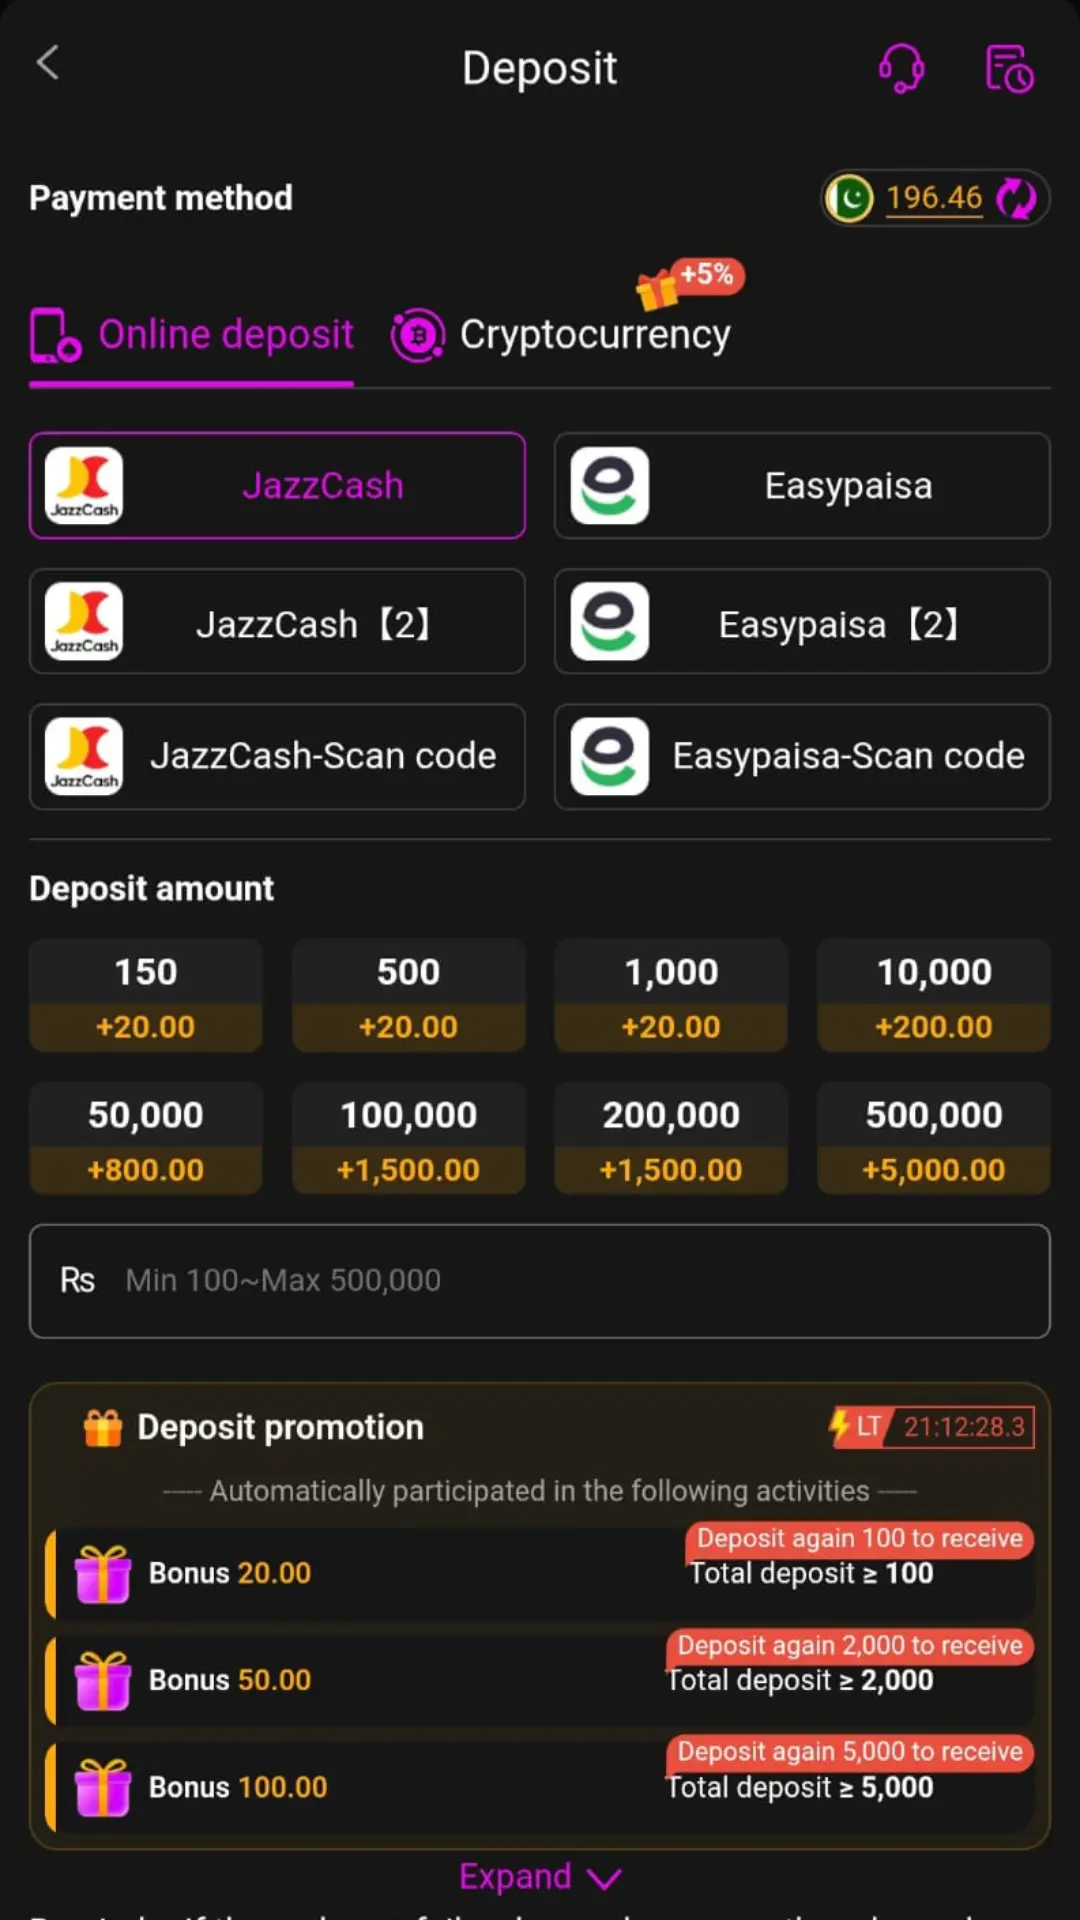Expand the deposit promotion list
This screenshot has height=1920, width=1080.
[540, 1877]
